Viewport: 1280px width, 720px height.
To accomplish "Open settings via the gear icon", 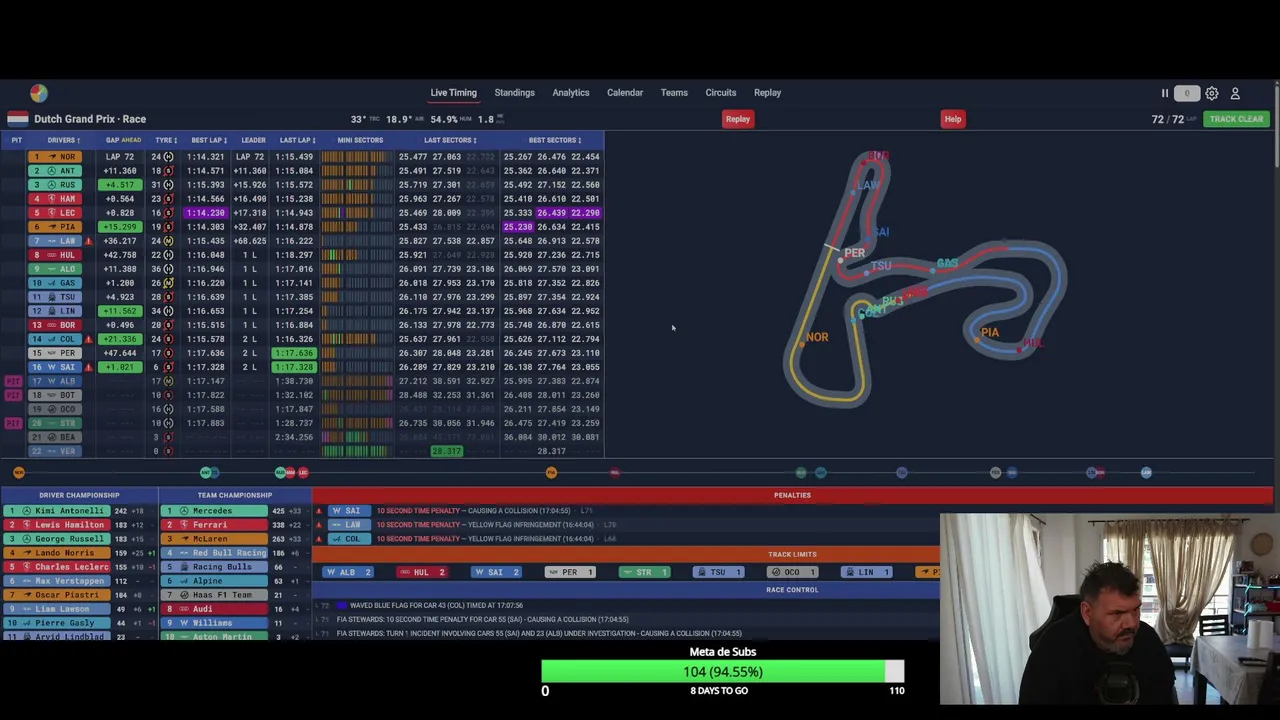I will (x=1211, y=93).
